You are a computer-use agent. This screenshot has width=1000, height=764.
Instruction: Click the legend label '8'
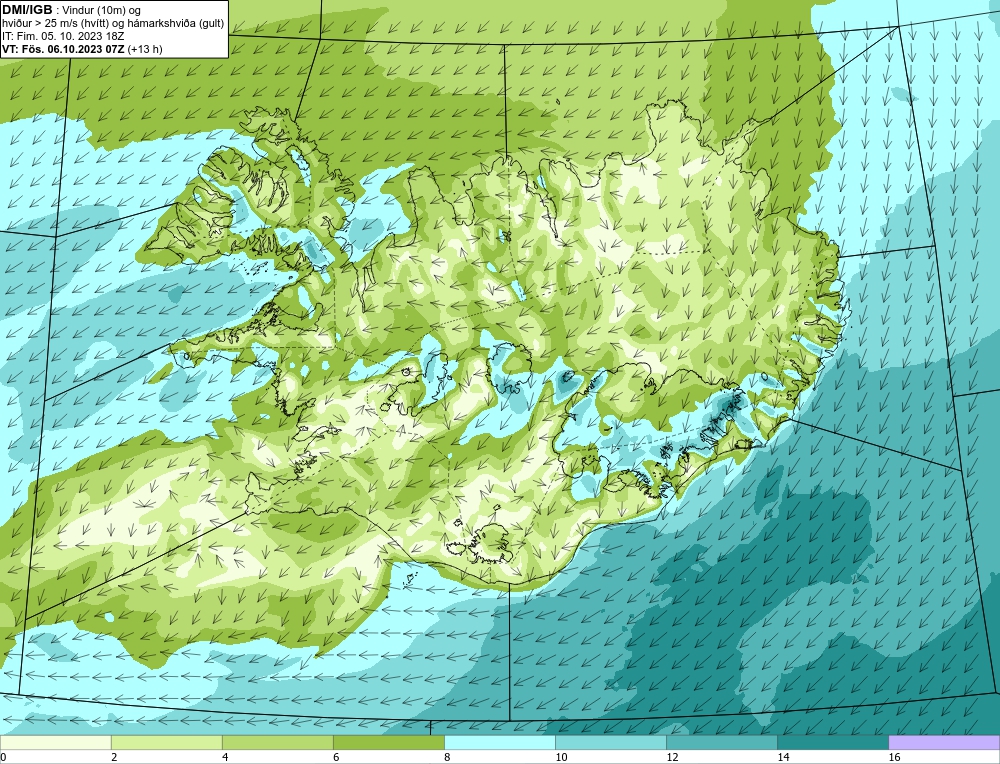tap(447, 757)
